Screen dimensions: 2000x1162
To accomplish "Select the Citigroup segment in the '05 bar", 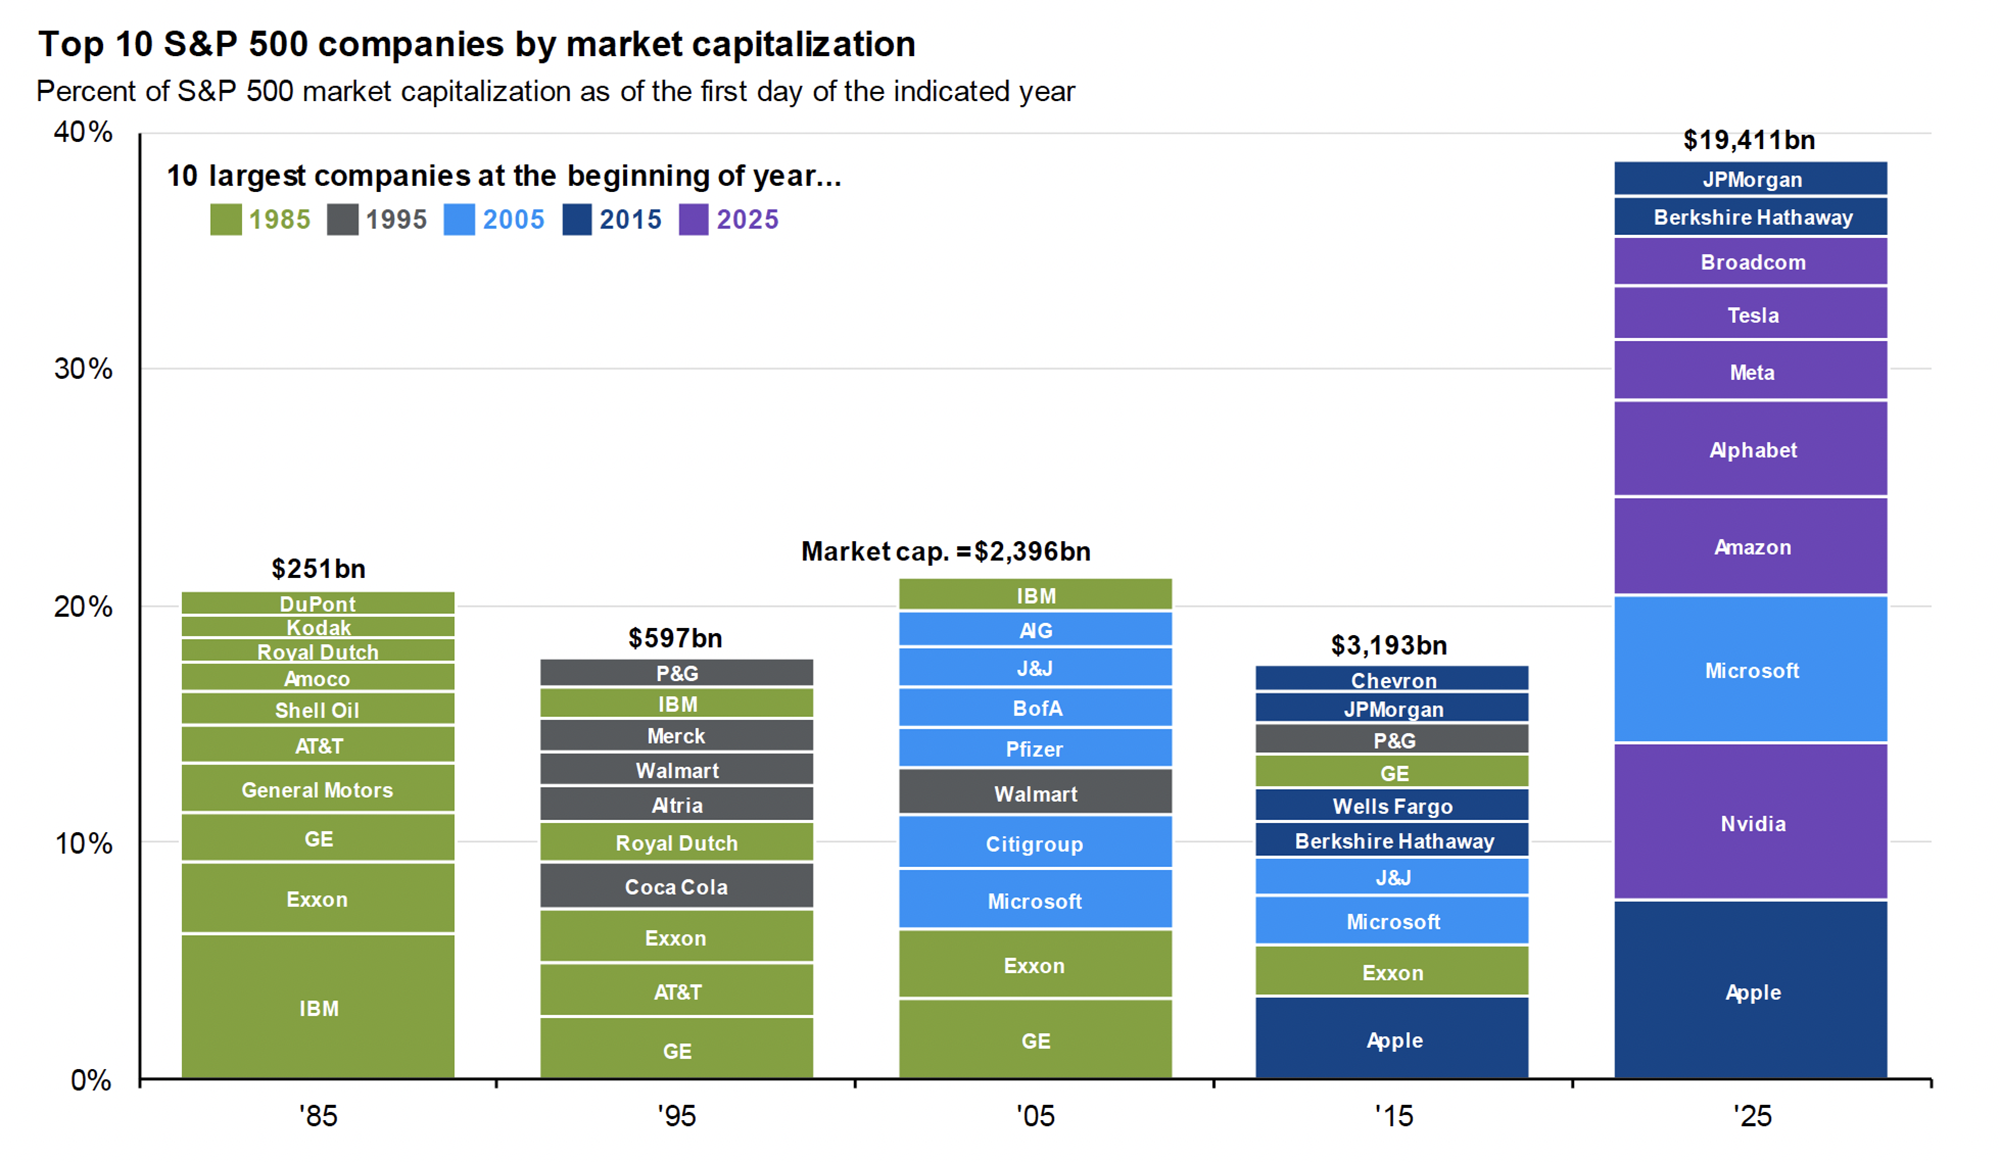I will click(1035, 843).
